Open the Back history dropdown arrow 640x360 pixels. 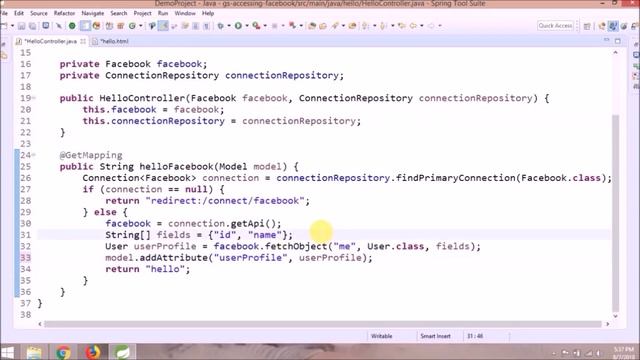tap(422, 26)
